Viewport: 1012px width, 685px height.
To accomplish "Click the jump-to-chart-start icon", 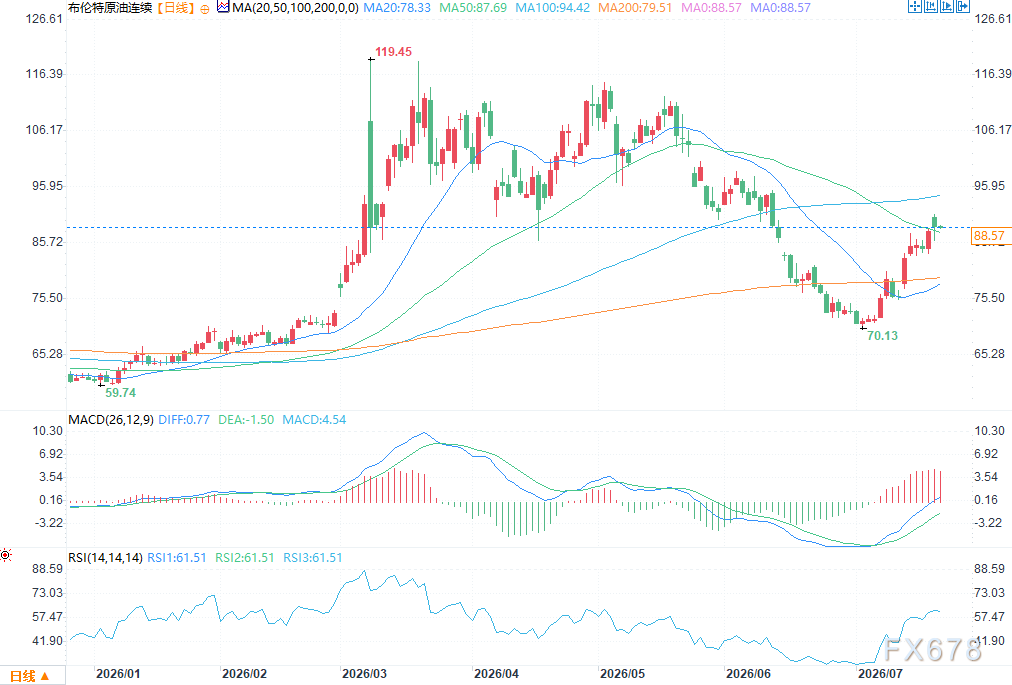I will 931,6.
